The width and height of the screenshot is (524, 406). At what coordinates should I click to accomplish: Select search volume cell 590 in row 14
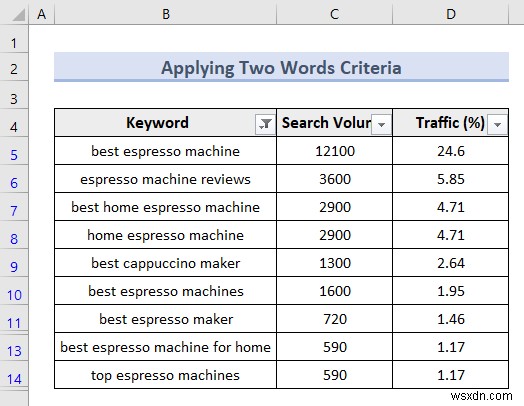(x=335, y=375)
